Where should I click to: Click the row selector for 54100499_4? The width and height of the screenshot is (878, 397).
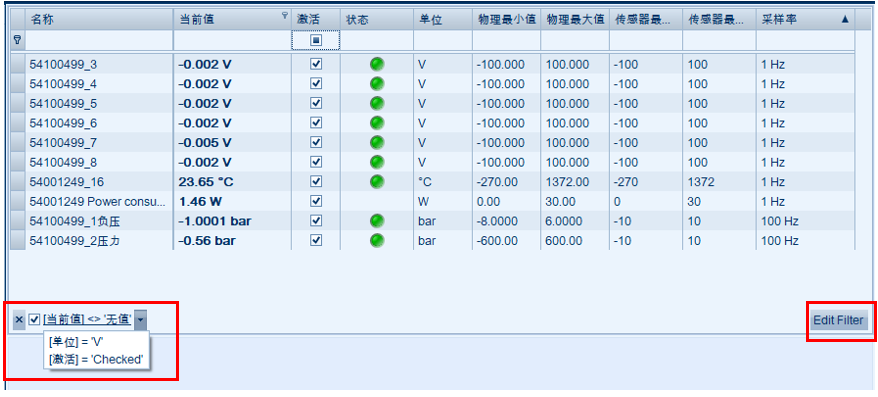tap(17, 84)
